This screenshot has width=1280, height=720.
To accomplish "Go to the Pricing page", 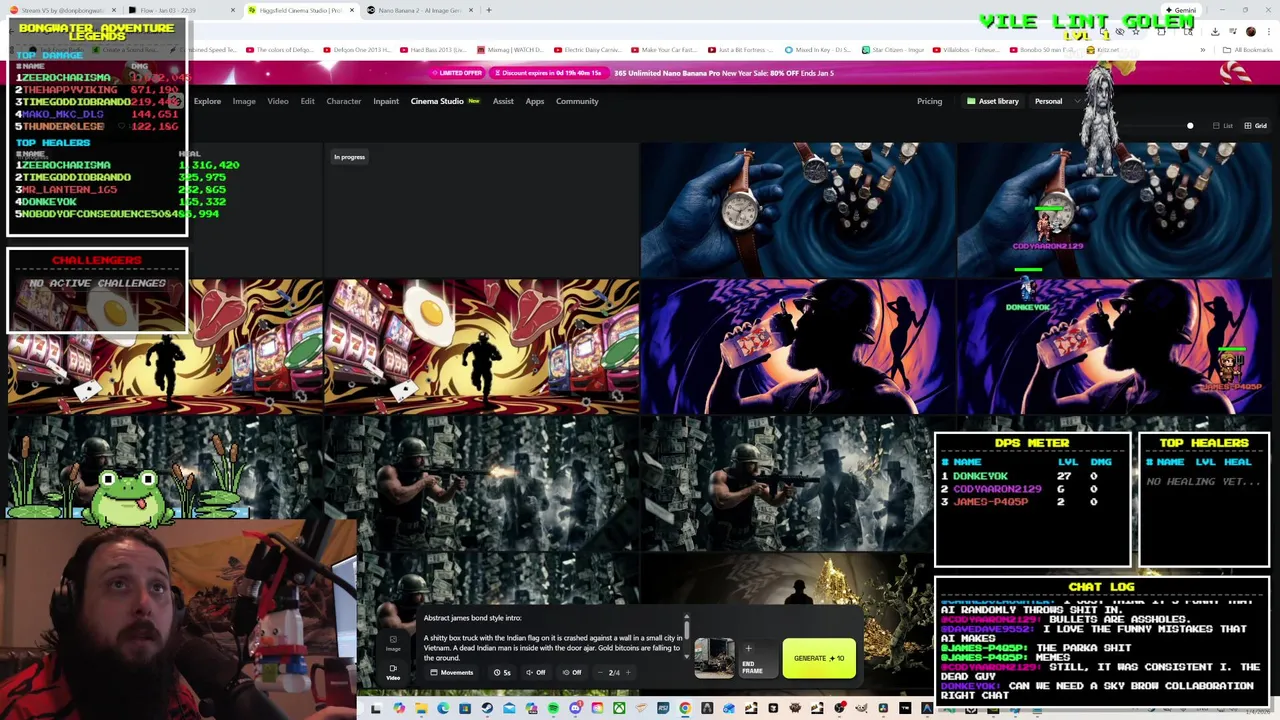I will (929, 101).
